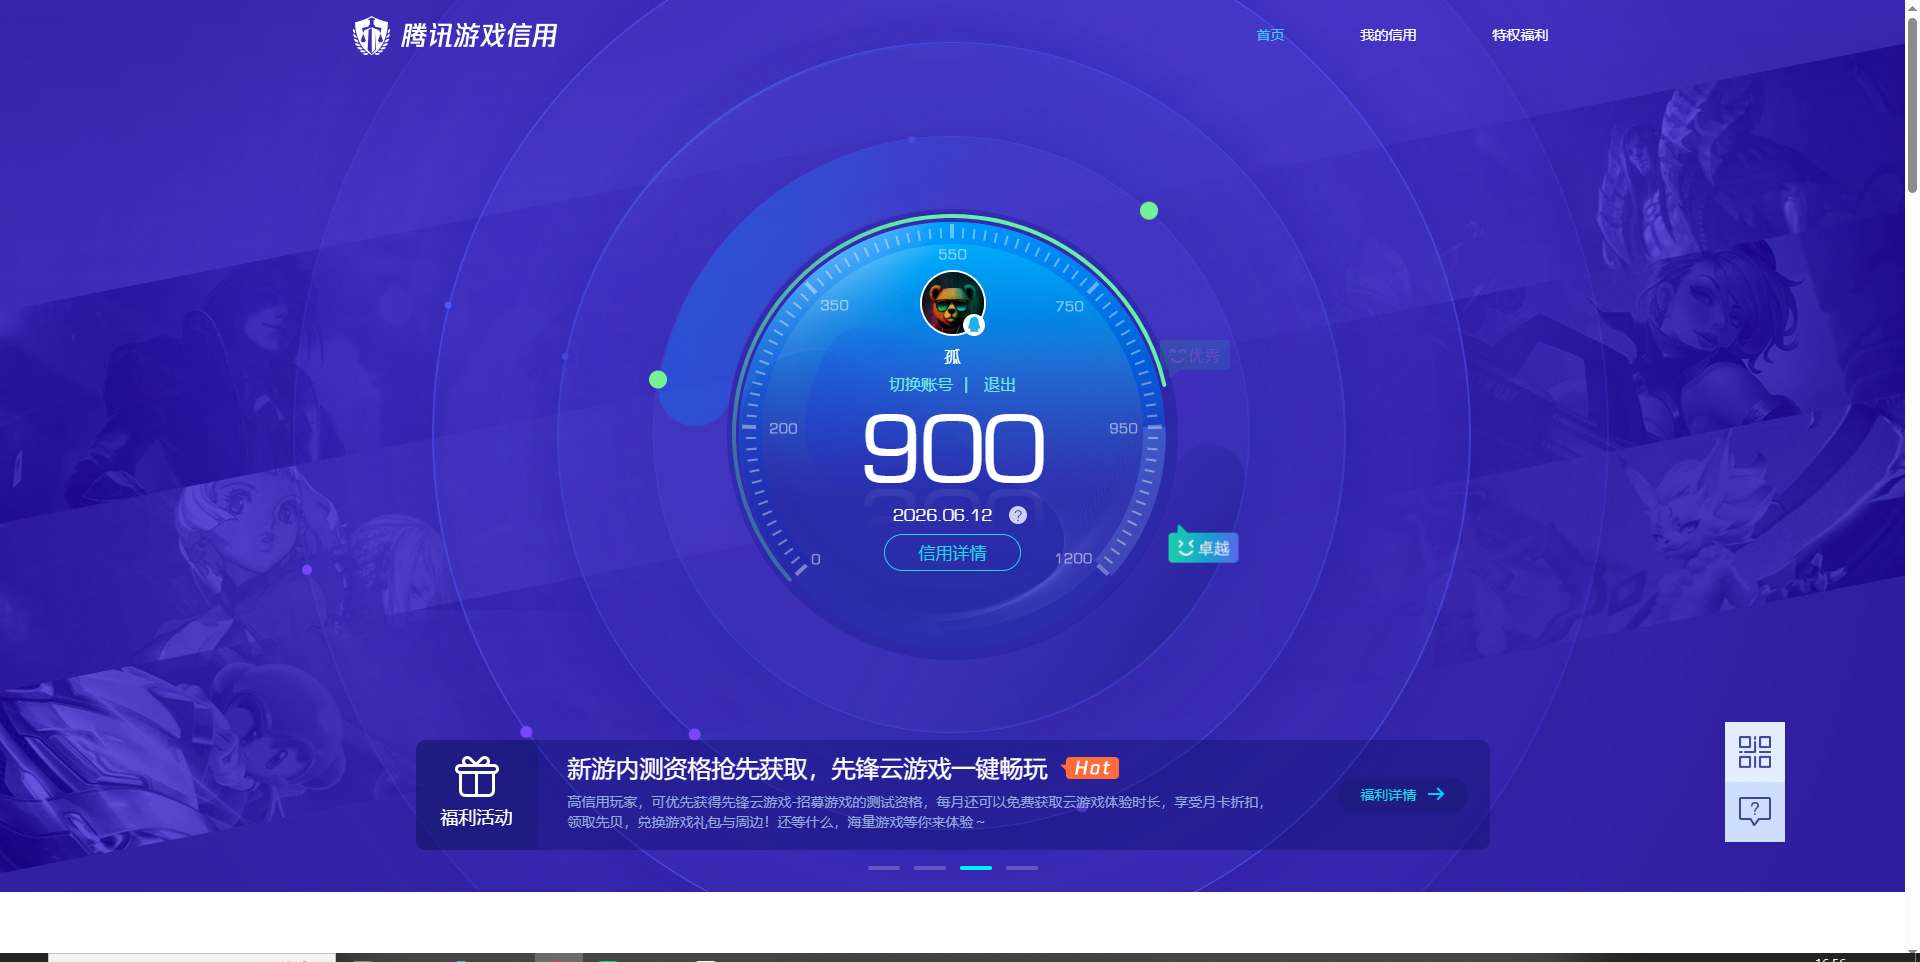Click 切换账号 to switch account
Image resolution: width=1920 pixels, height=962 pixels.
(921, 385)
